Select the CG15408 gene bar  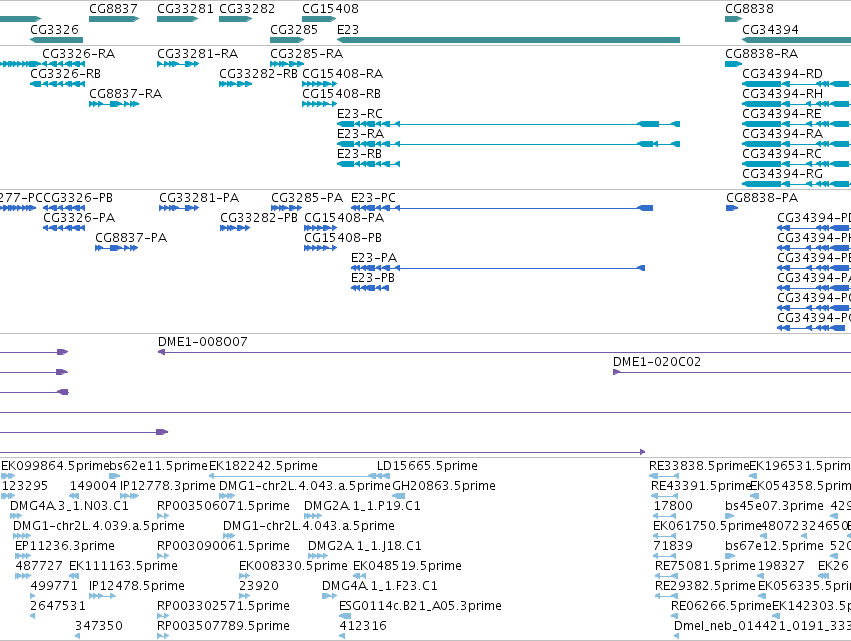click(x=319, y=19)
